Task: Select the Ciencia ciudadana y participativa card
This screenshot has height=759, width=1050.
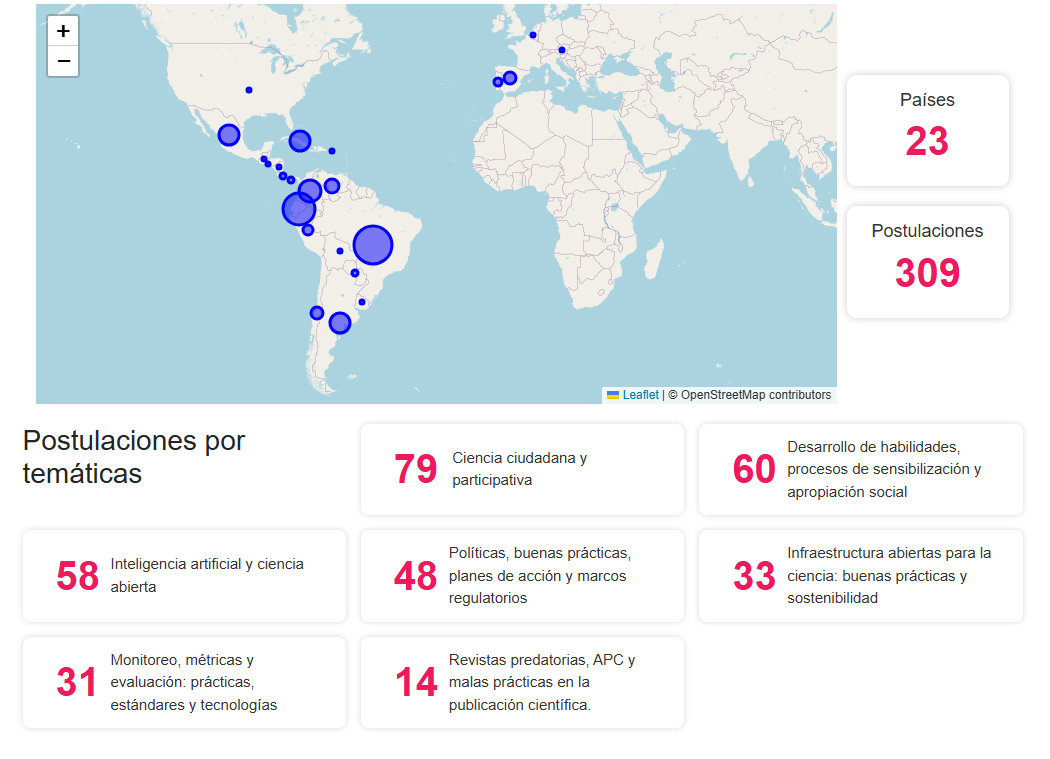Action: [x=522, y=469]
